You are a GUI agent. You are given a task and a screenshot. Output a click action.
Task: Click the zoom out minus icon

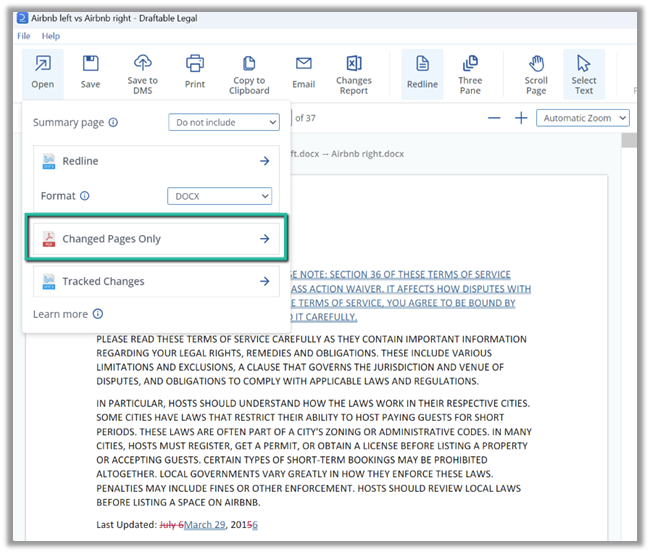pos(494,118)
